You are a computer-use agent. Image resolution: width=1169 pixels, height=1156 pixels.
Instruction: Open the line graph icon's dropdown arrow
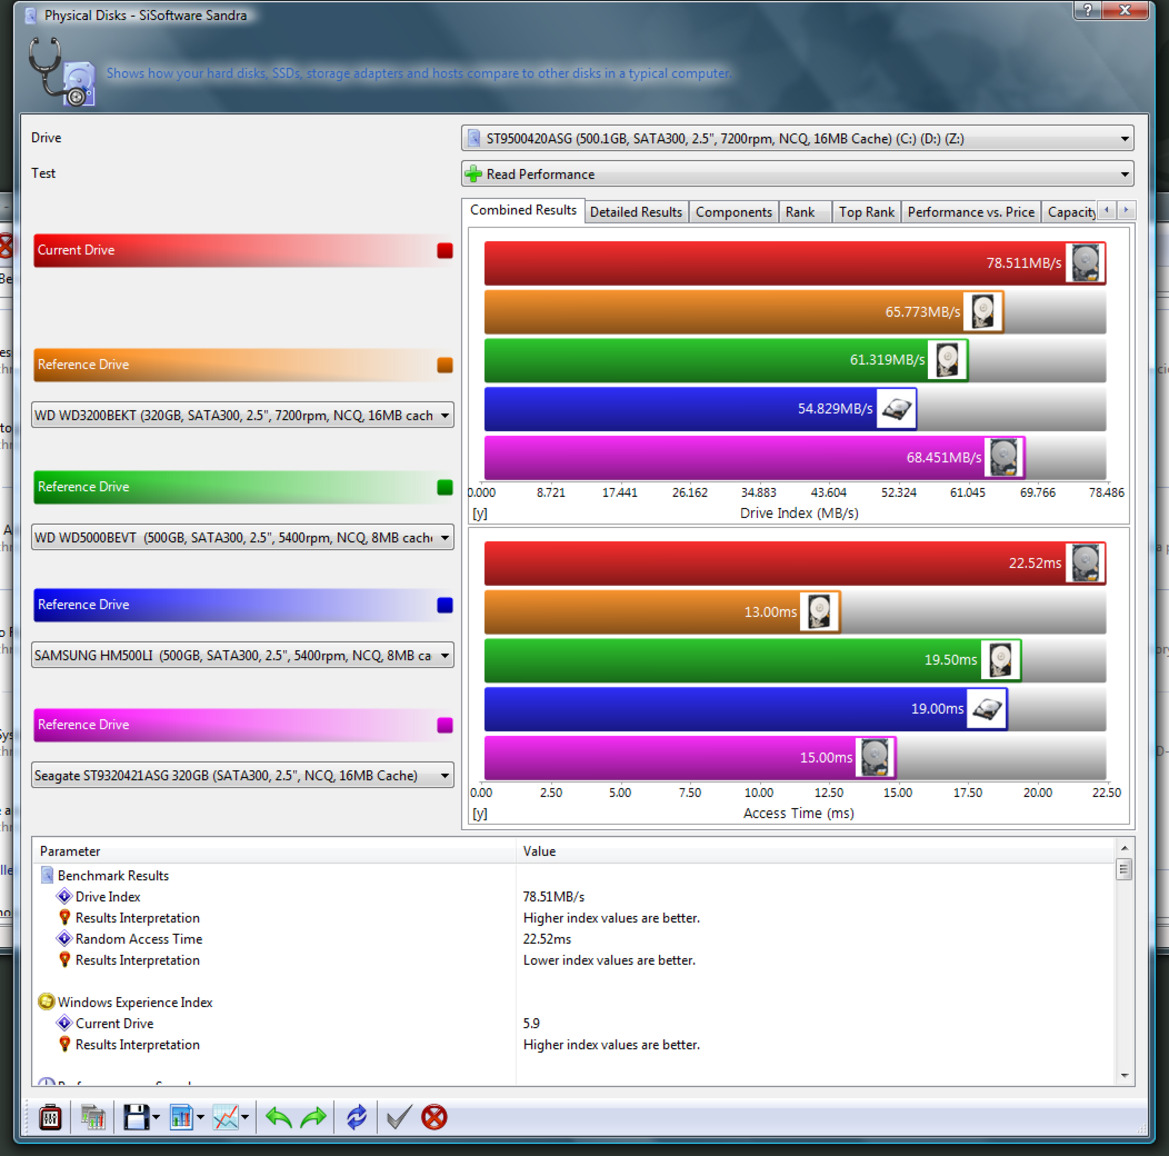[245, 1117]
